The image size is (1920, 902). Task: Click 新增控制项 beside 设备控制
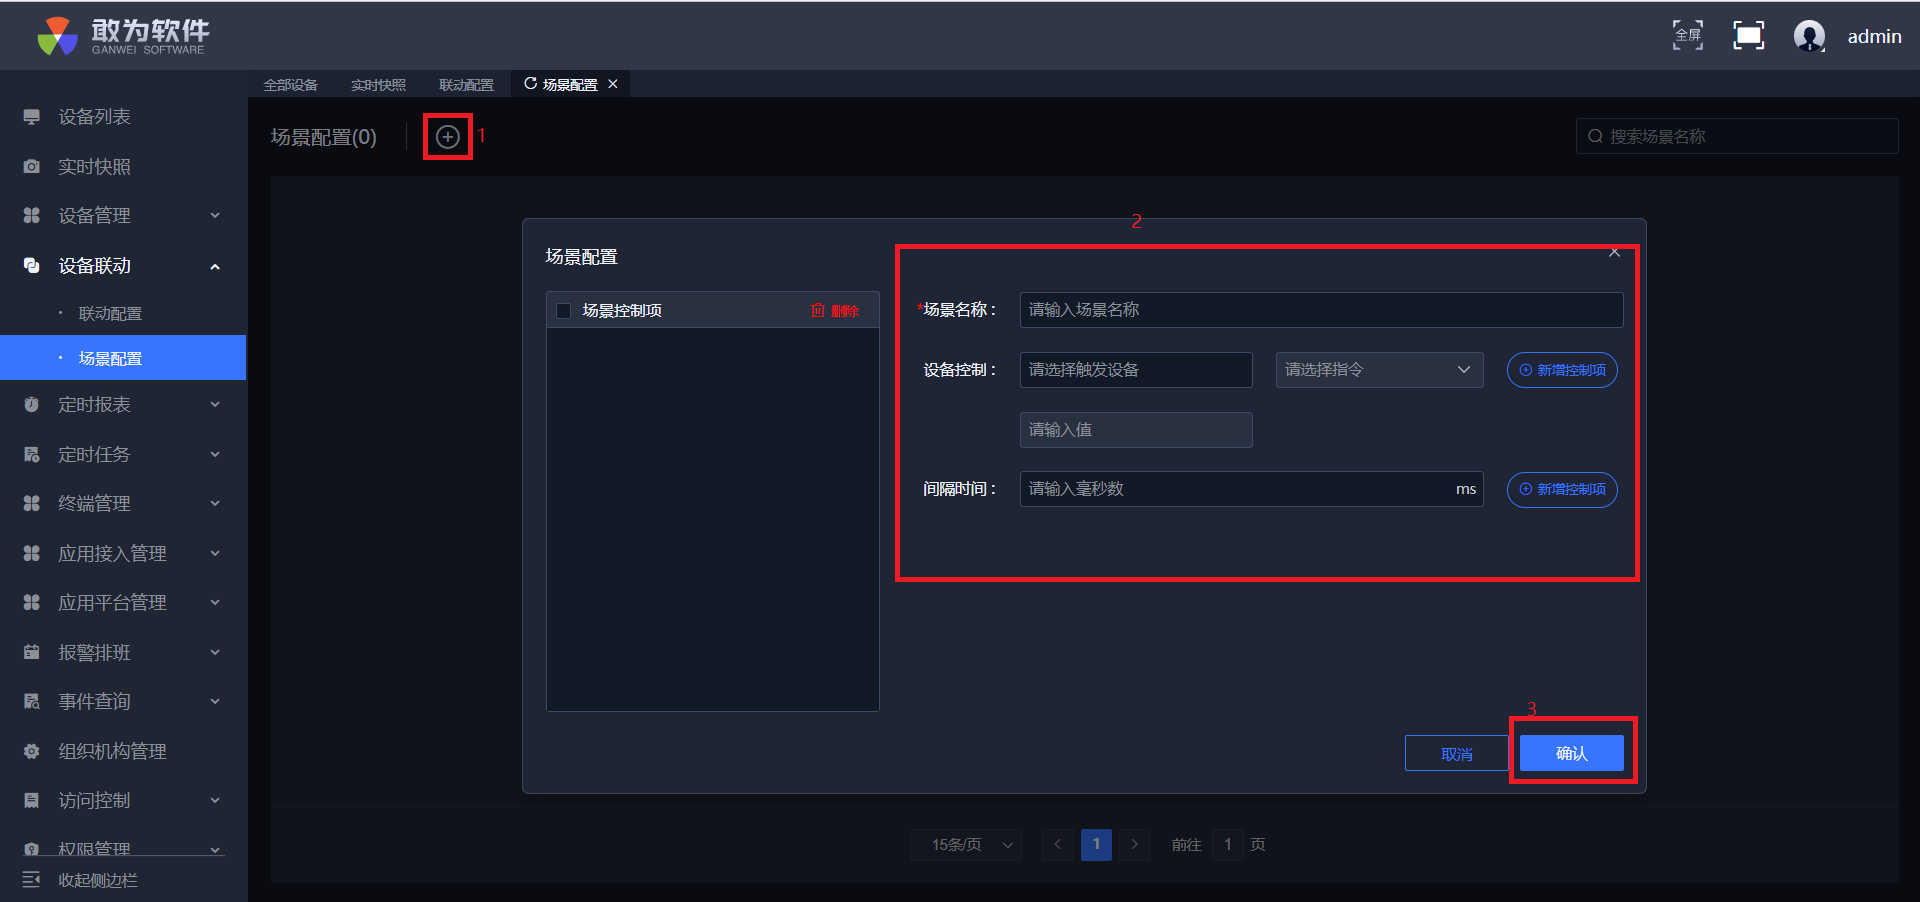tap(1562, 370)
